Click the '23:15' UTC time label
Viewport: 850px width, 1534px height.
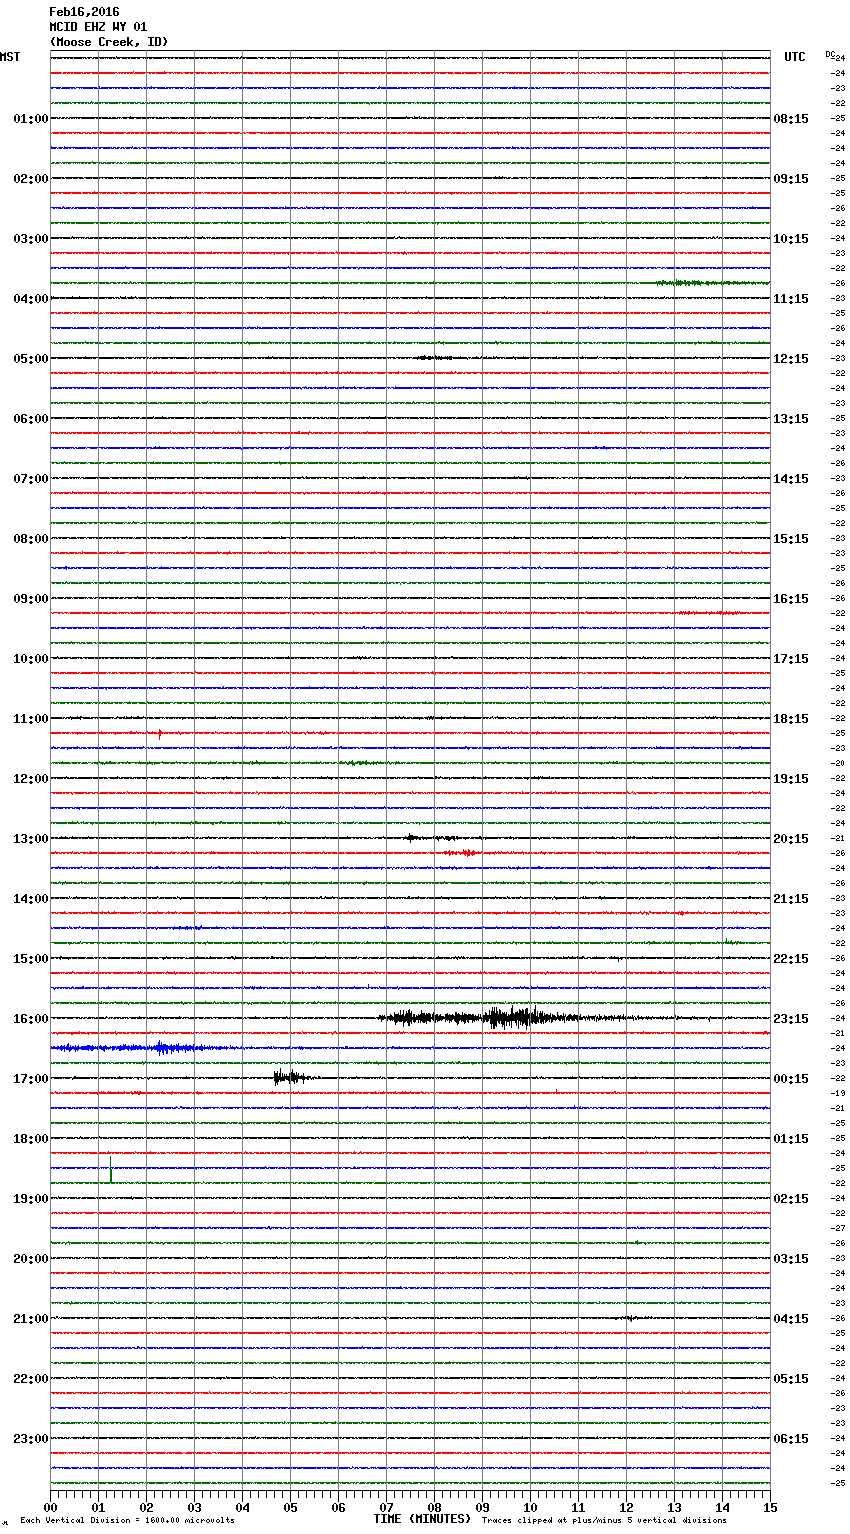tap(791, 1019)
